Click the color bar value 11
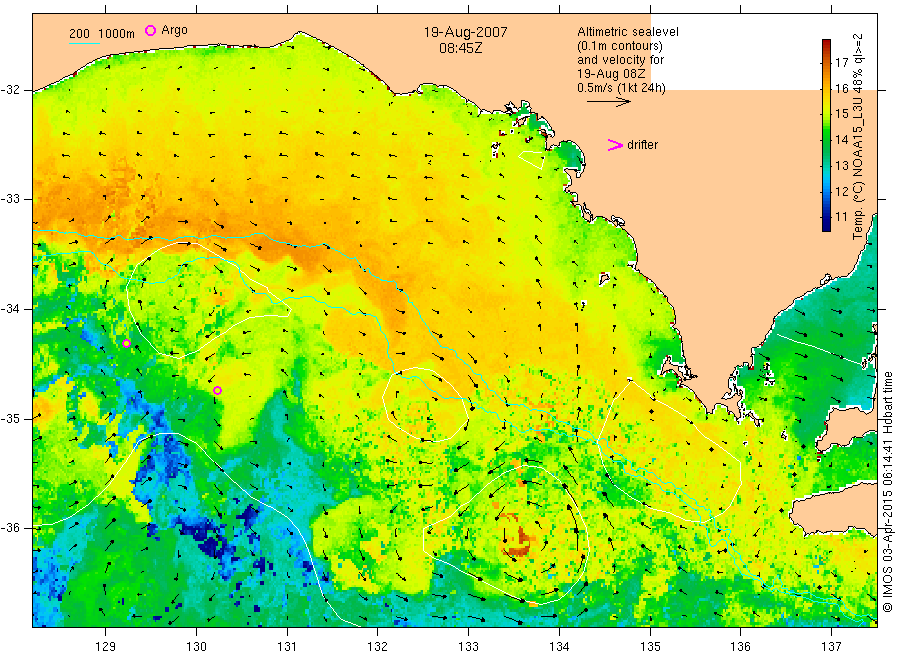The width and height of the screenshot is (900, 660). coord(841,217)
